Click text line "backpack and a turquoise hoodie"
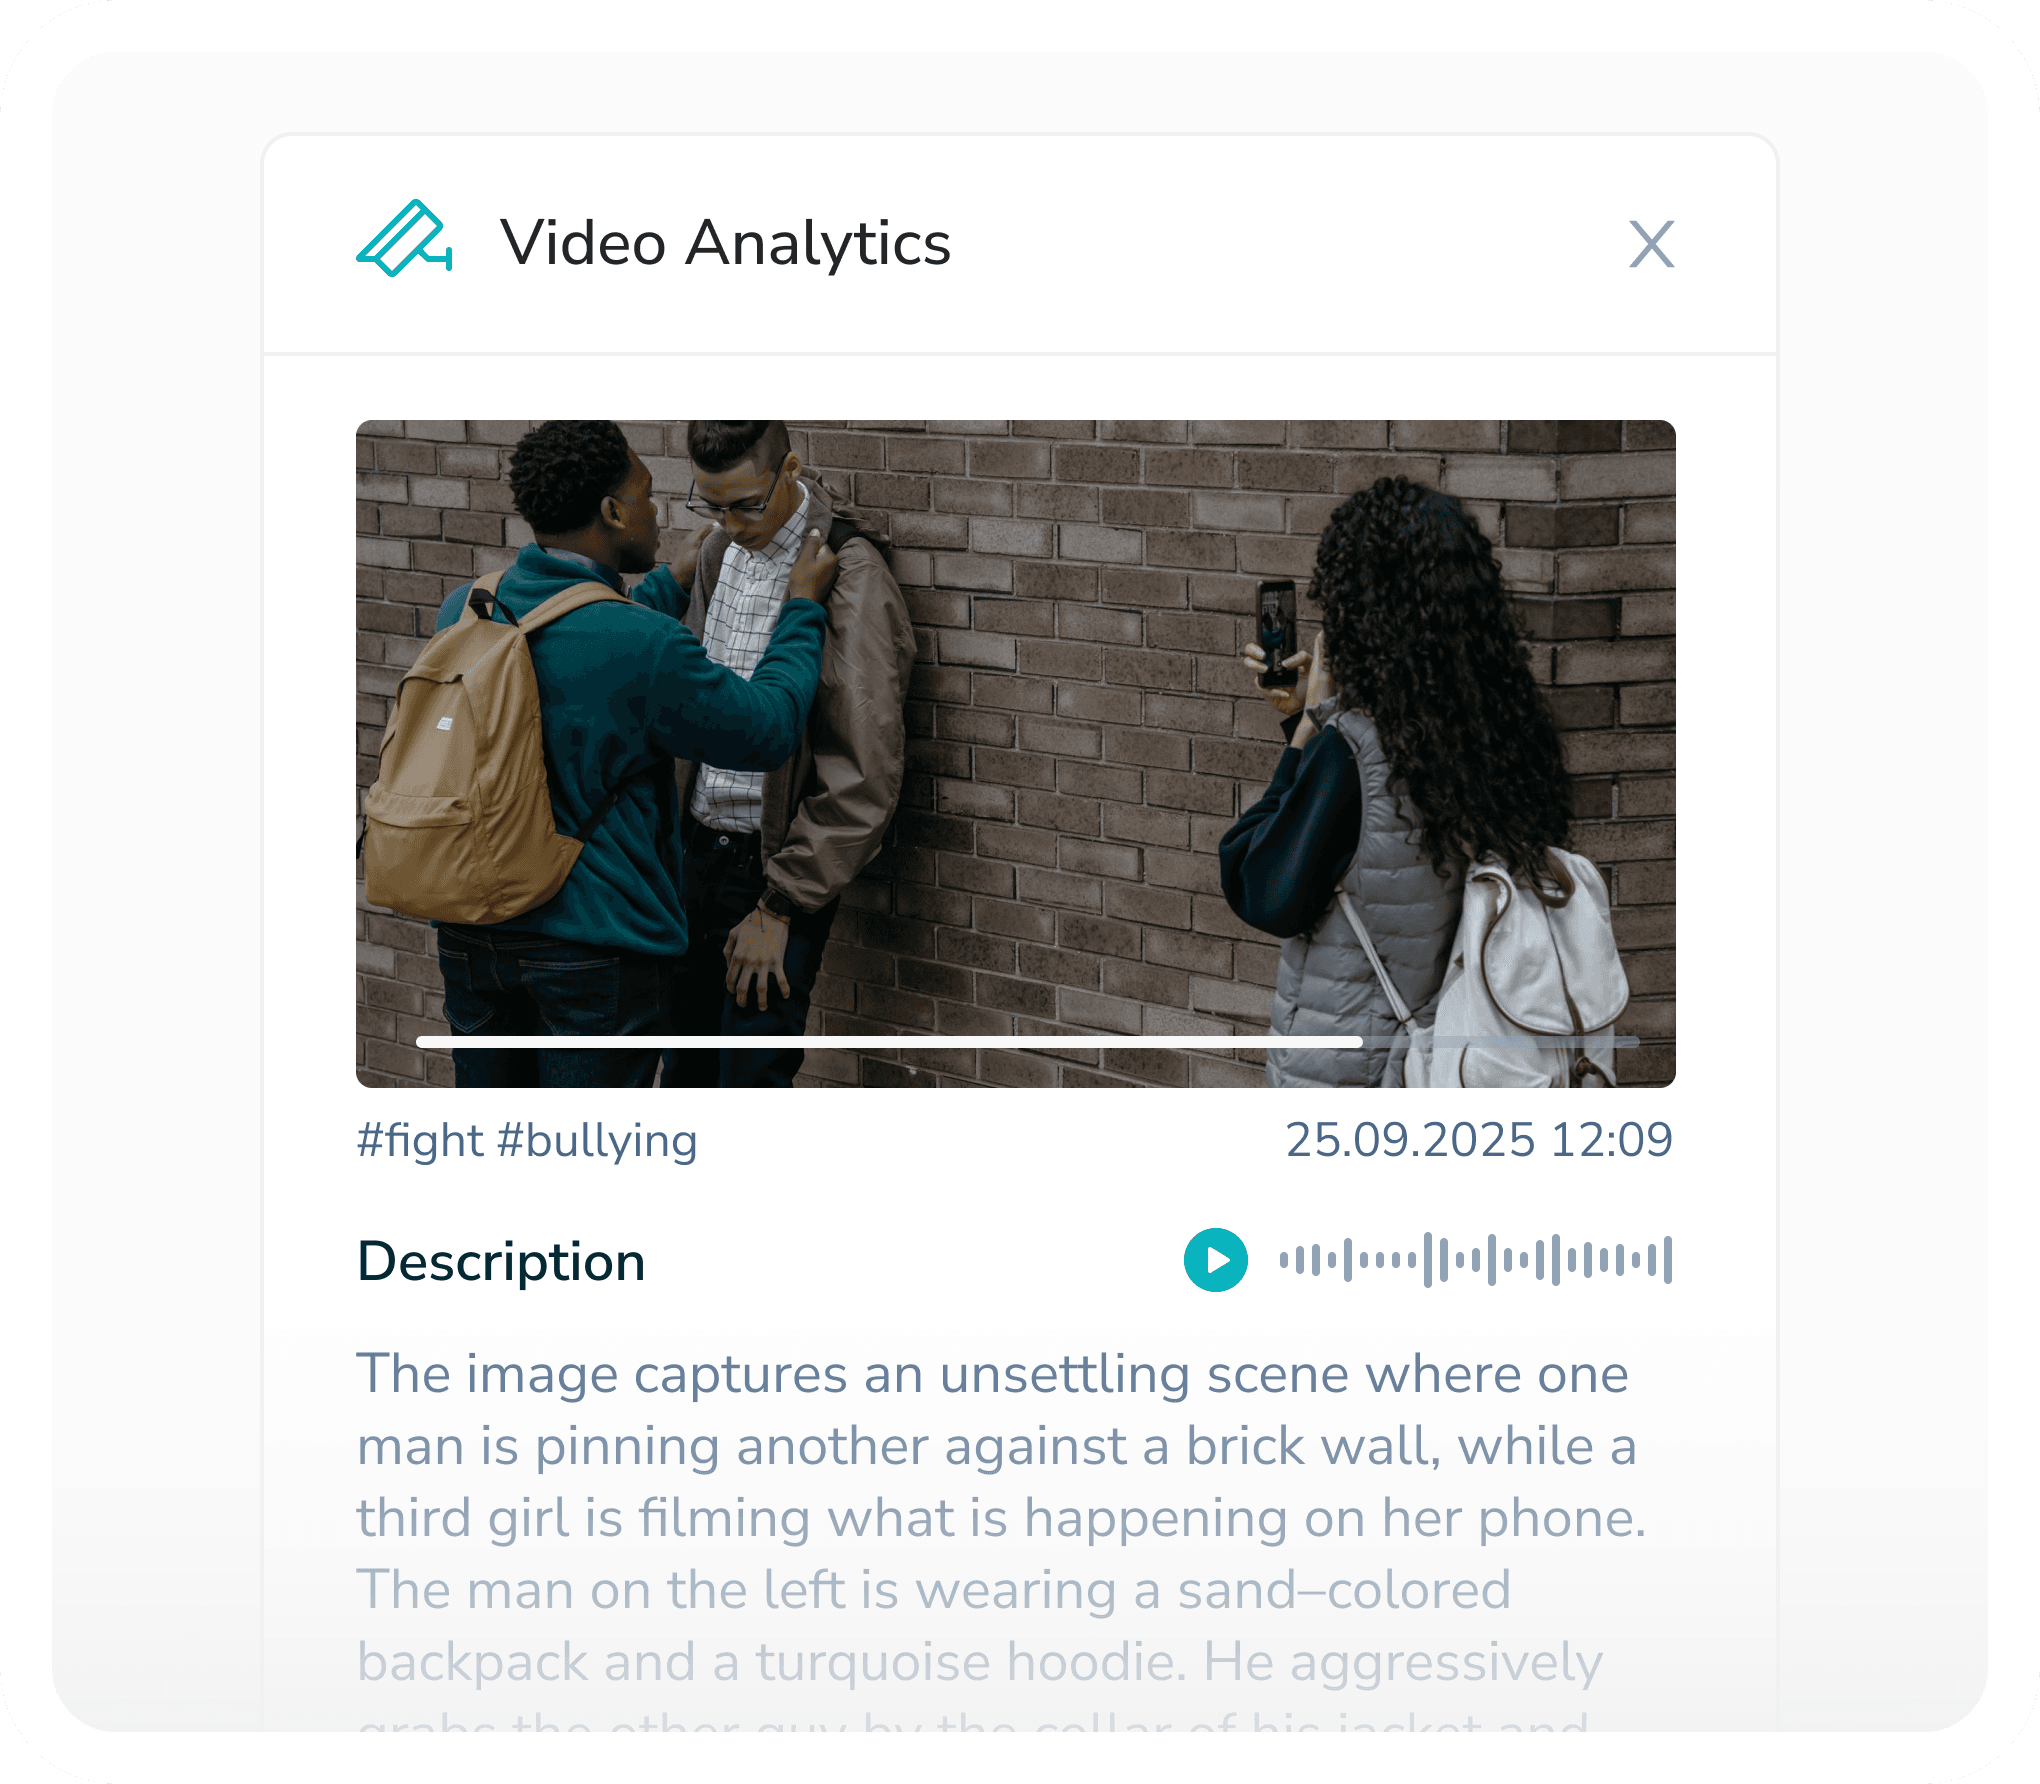 pos(980,1662)
